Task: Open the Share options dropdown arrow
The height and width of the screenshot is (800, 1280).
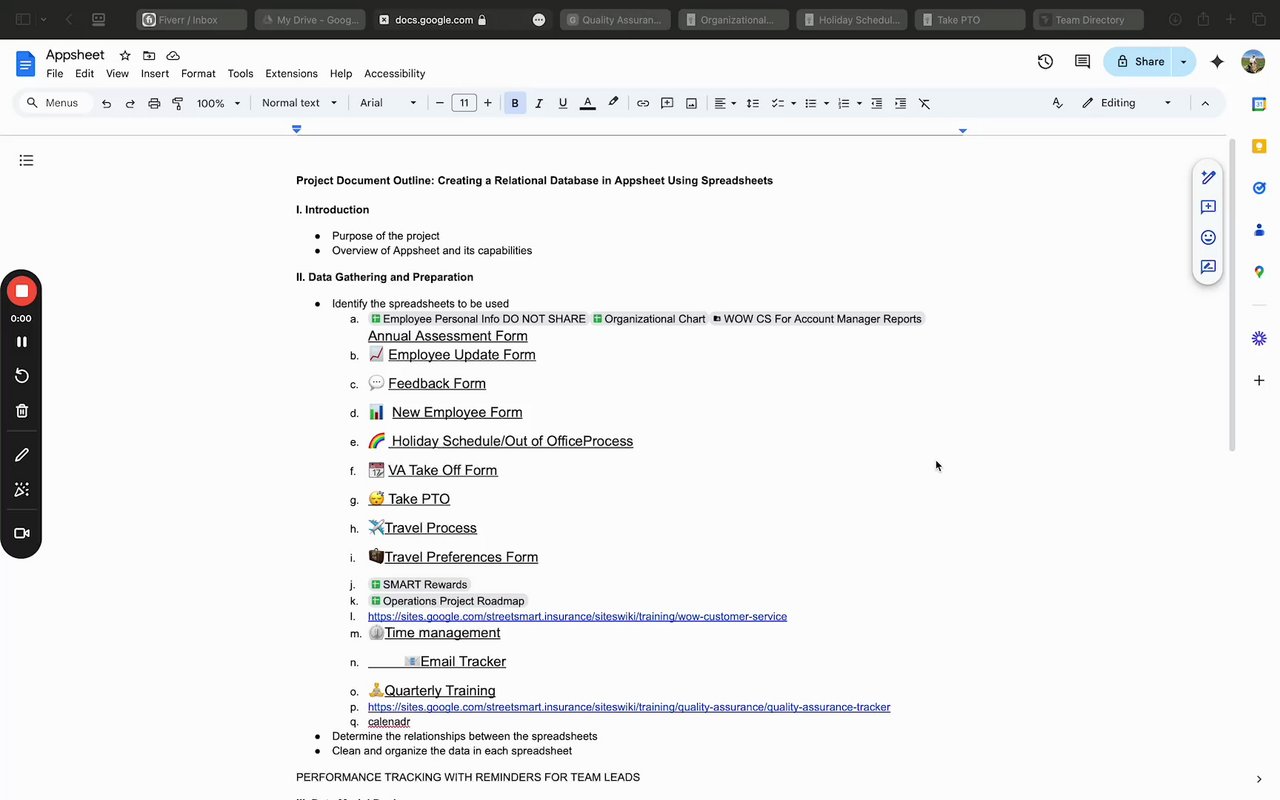Action: 1184,61
